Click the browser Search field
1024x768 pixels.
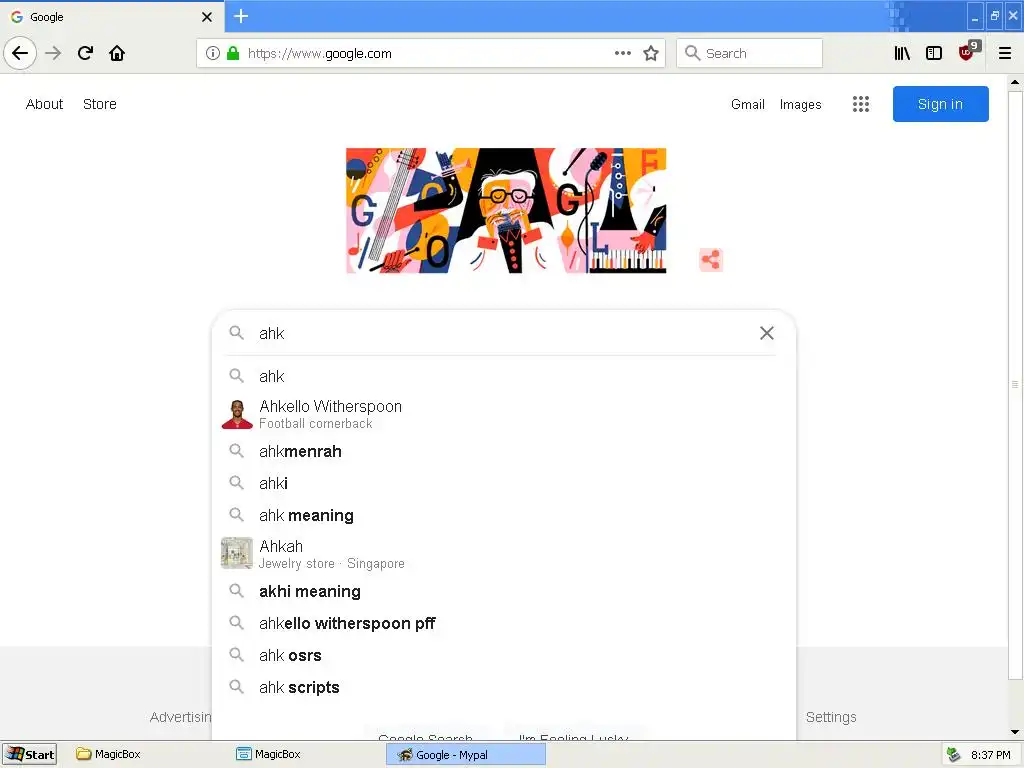[x=749, y=54]
